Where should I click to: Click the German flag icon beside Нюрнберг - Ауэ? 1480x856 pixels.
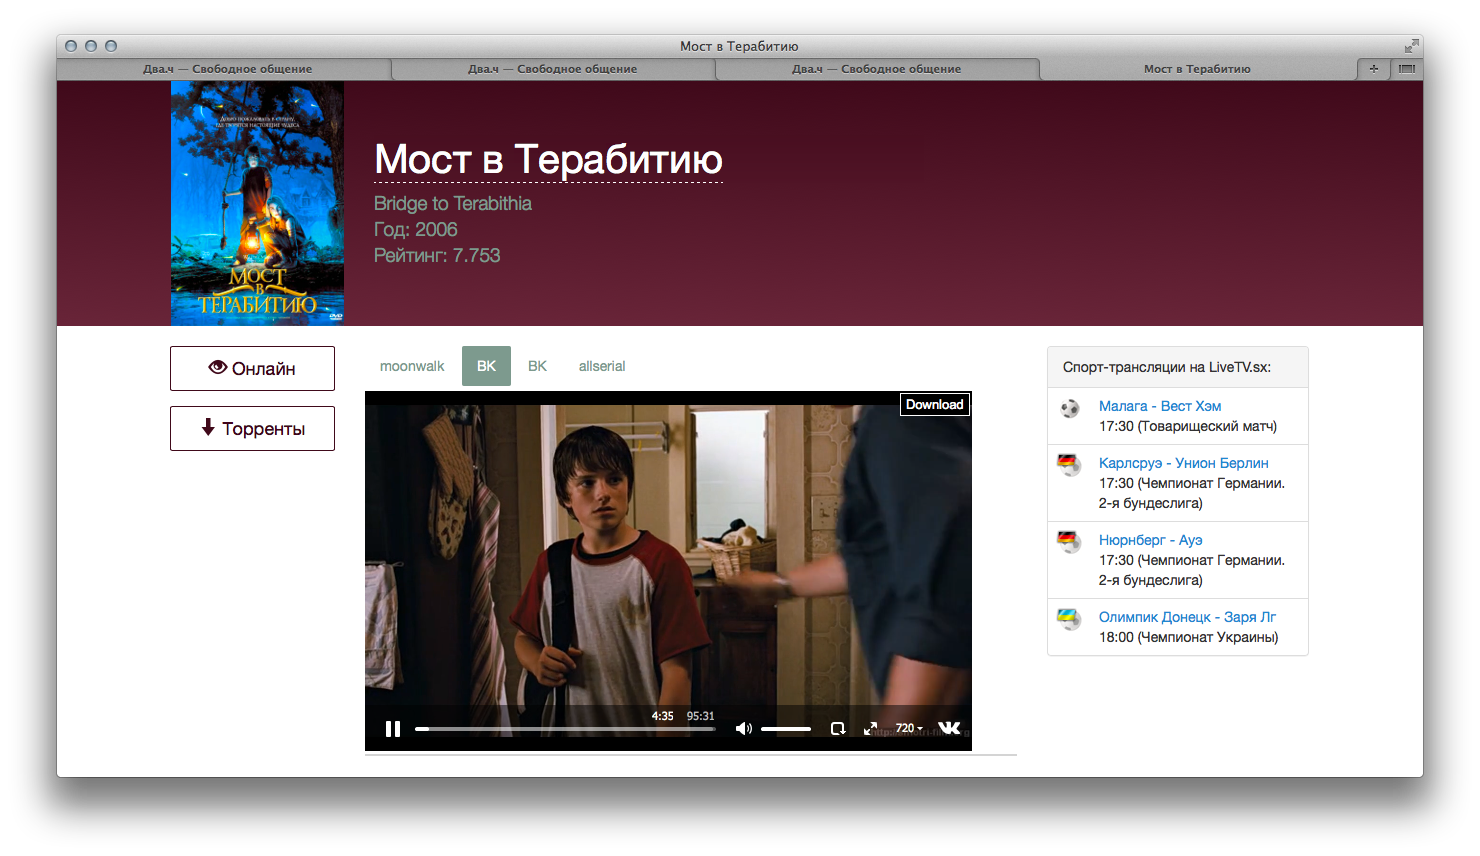[x=1069, y=542]
